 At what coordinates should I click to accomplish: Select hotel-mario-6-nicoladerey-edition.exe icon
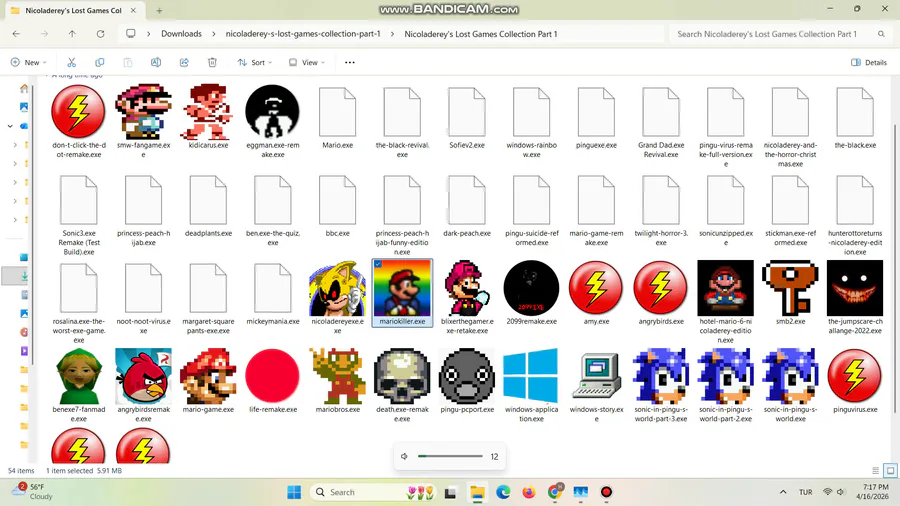tap(726, 288)
